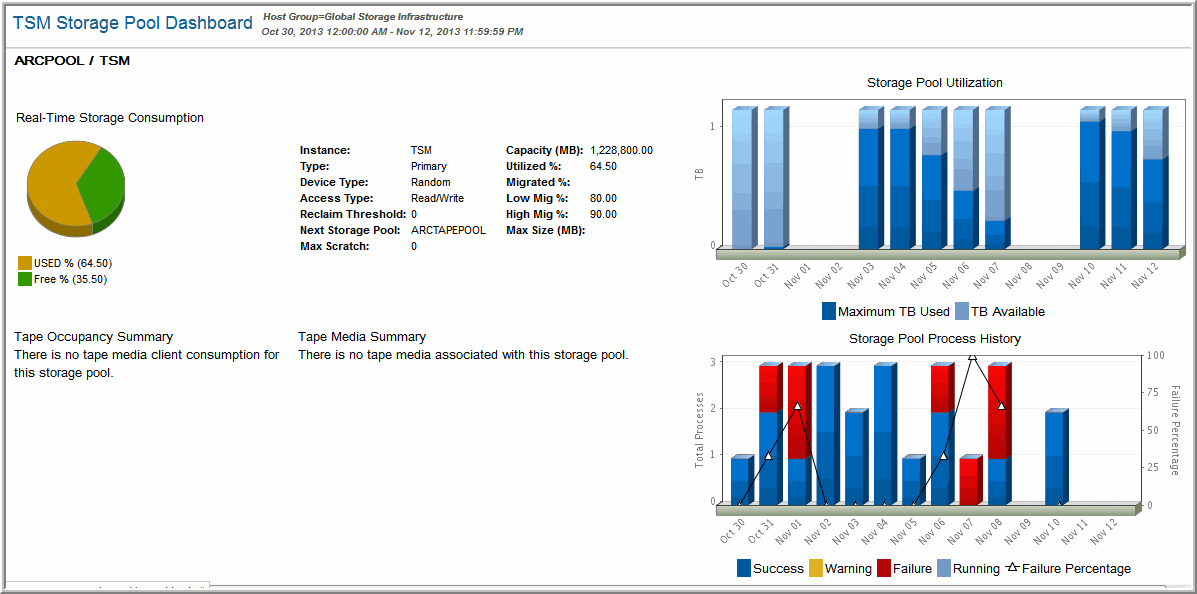Click the Nov 12 bar in Storage Pool Utilization
Screen dimensions: 1197x594
click(1152, 180)
